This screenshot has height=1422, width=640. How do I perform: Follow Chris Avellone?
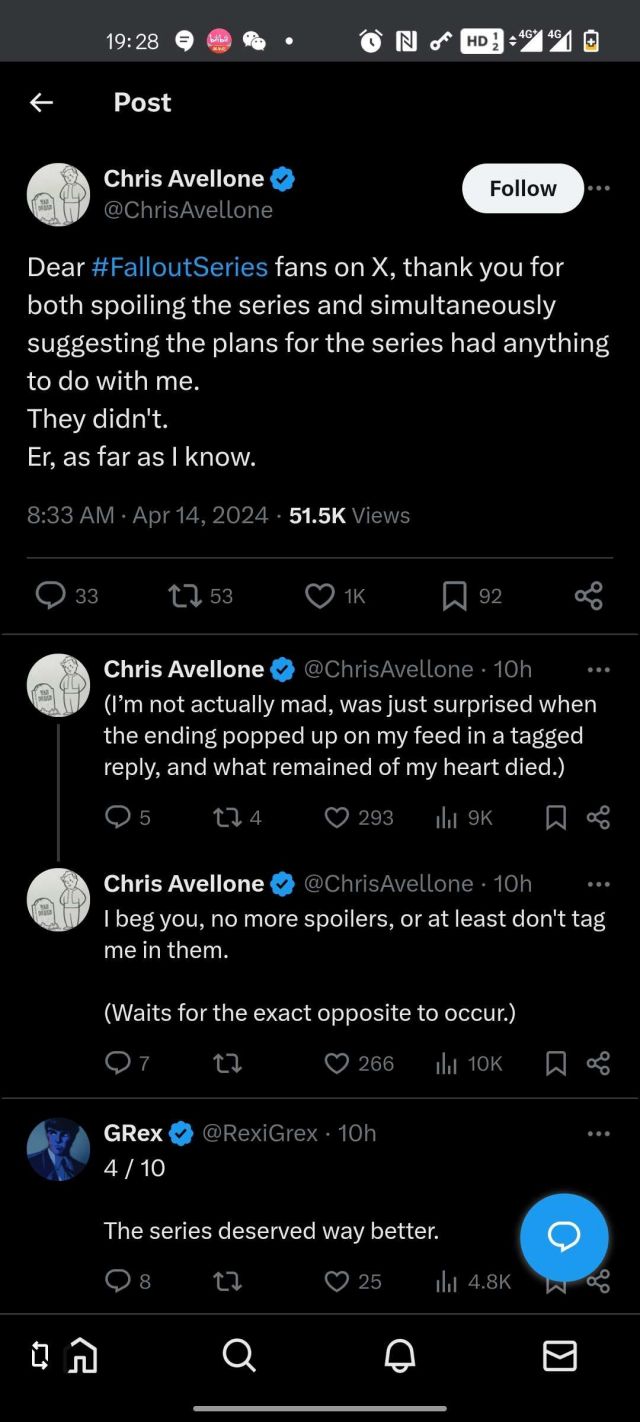pyautogui.click(x=522, y=188)
